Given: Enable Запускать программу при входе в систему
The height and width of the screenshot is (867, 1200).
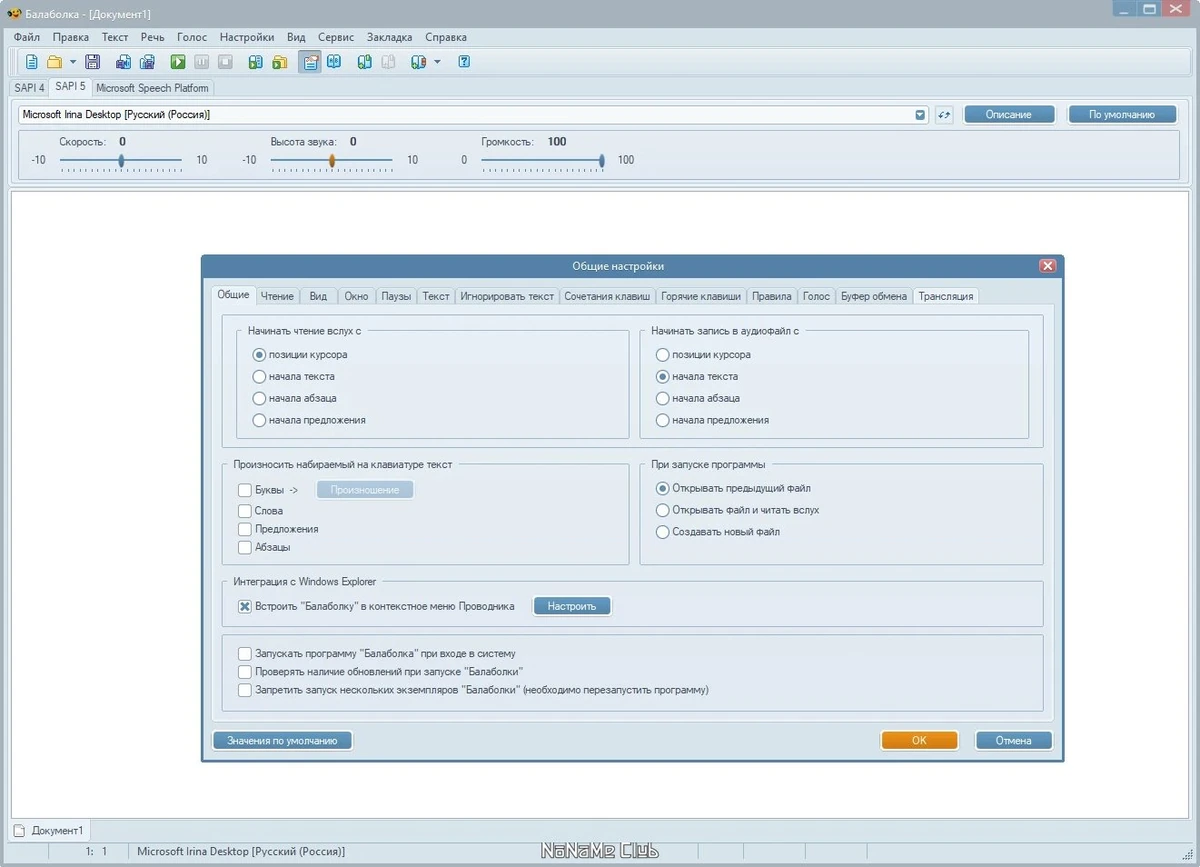Looking at the screenshot, I should 245,654.
